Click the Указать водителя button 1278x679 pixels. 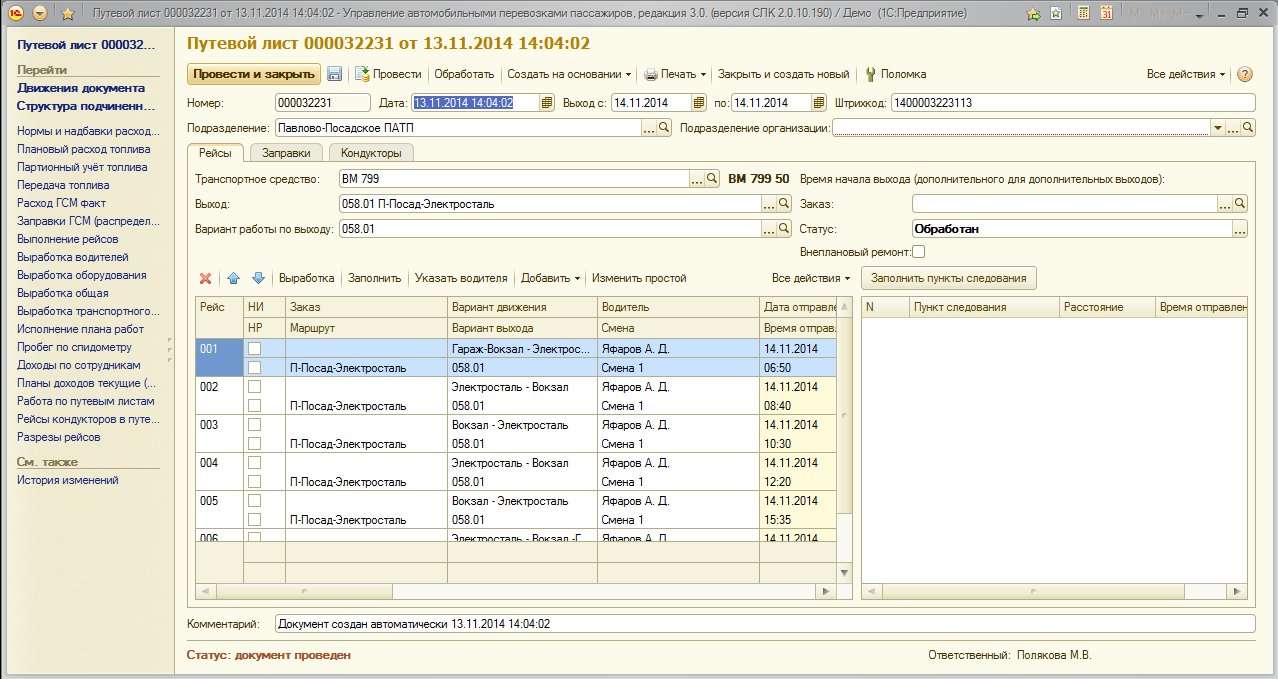coord(461,278)
